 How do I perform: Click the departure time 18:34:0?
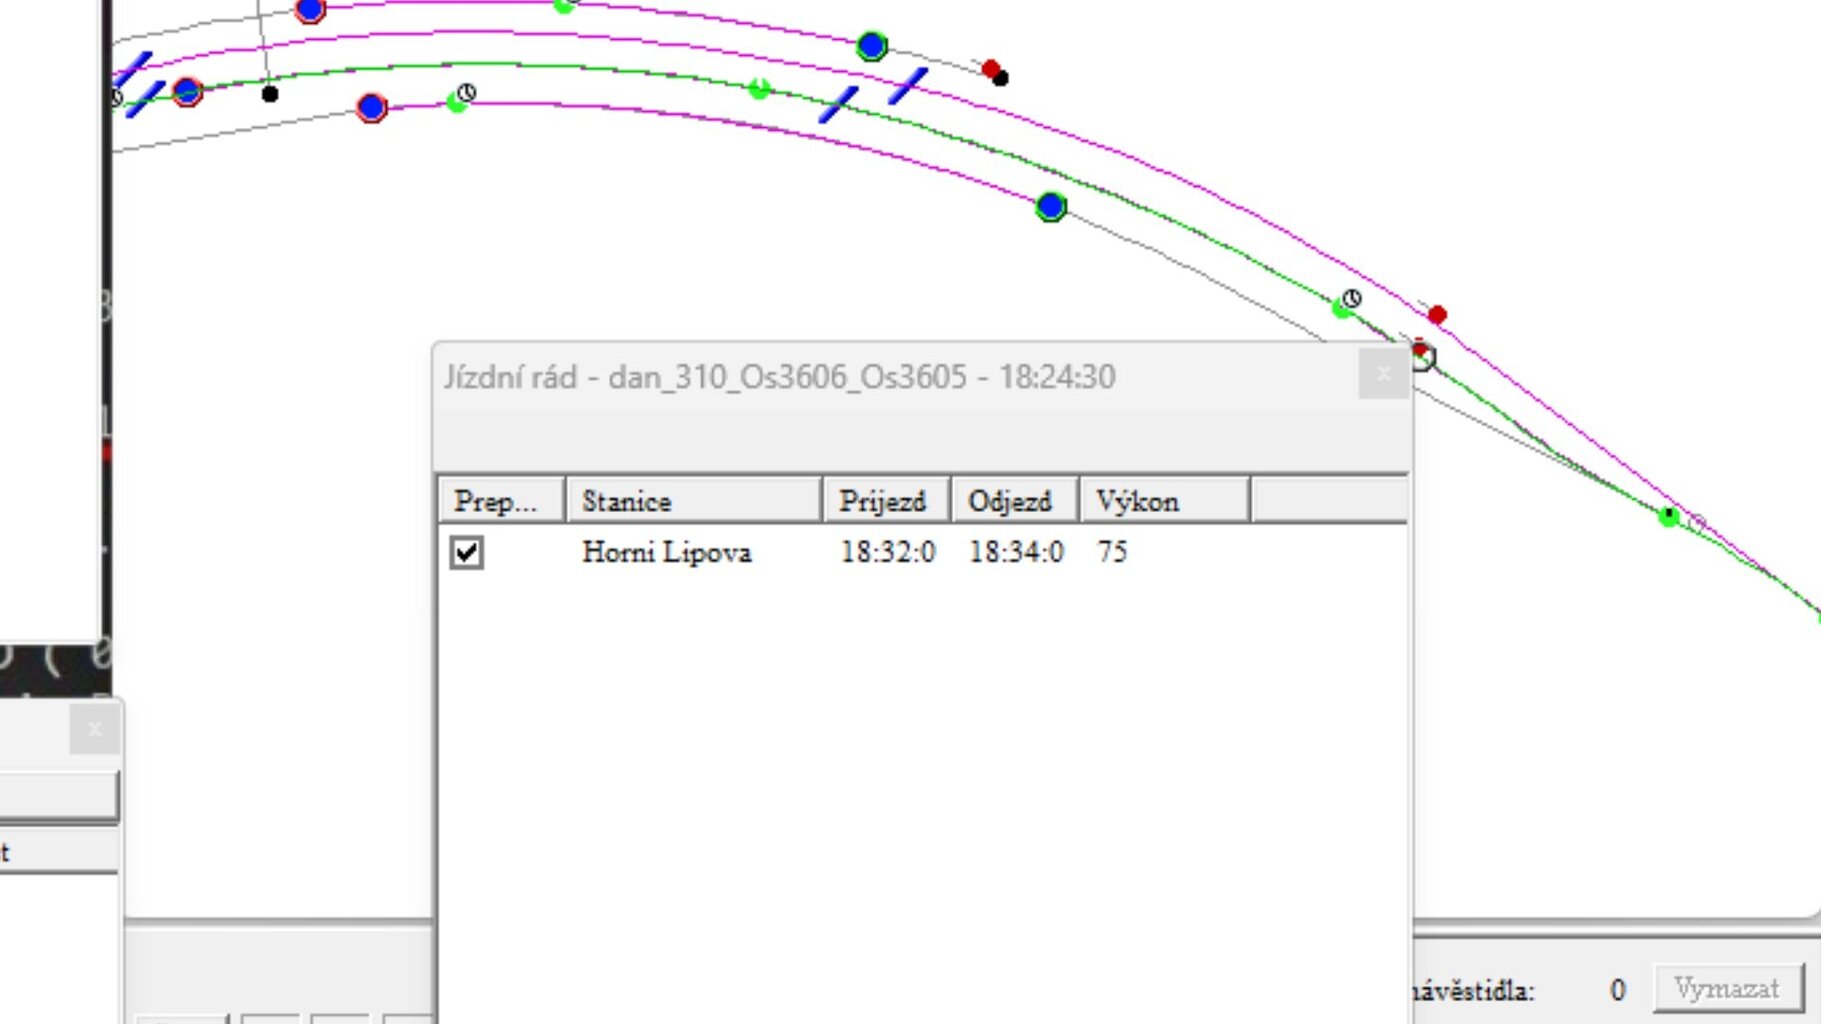[x=1015, y=552]
